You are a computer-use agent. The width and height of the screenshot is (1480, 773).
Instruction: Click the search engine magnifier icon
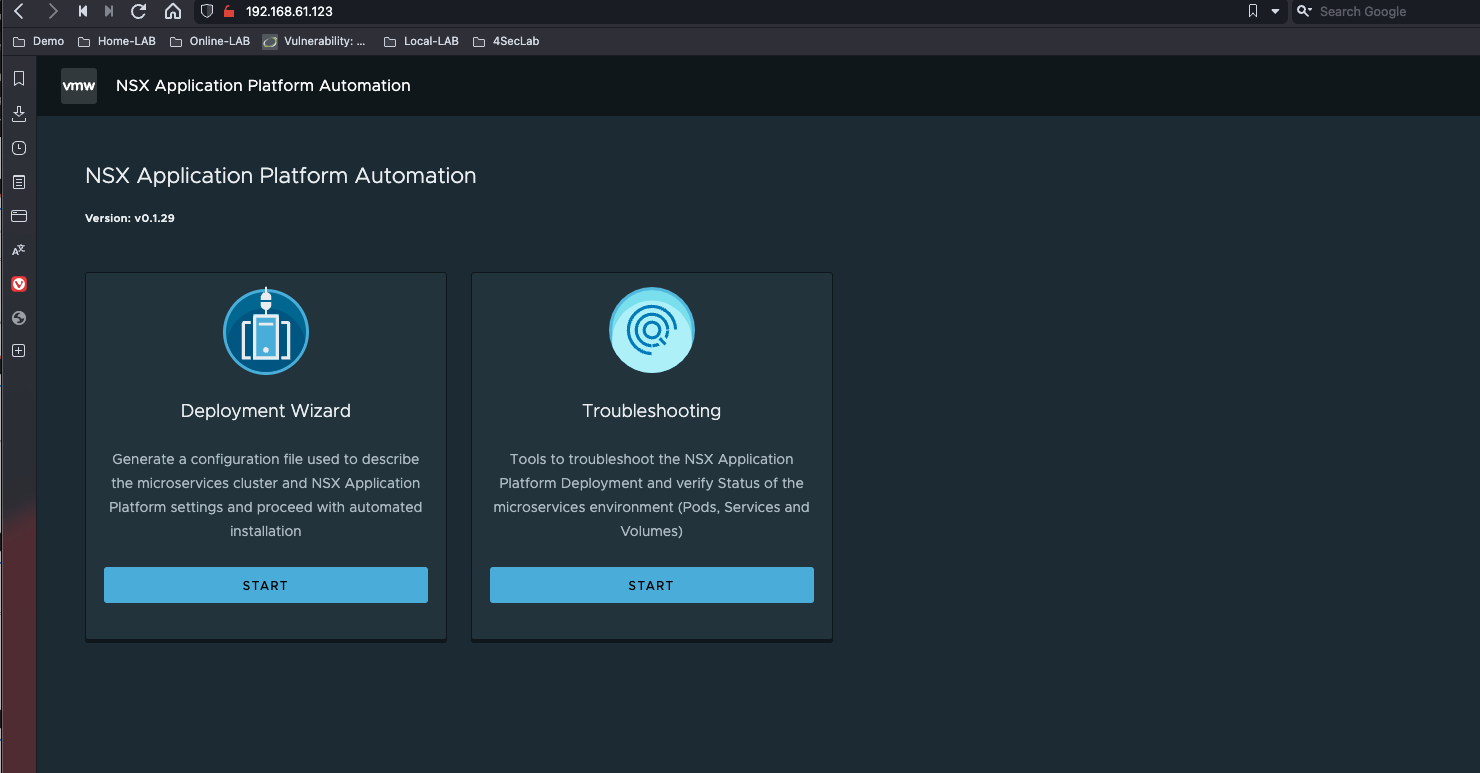[x=1304, y=12]
